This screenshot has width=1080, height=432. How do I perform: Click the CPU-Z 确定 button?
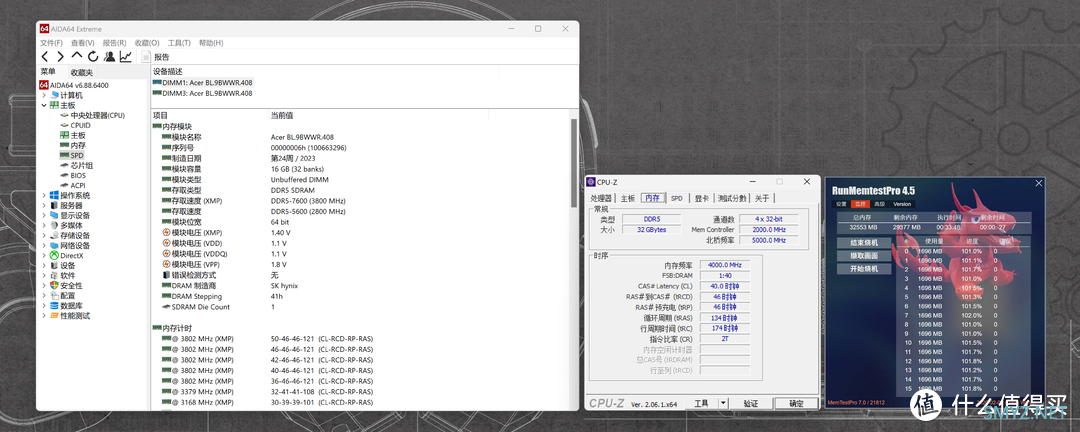[796, 403]
